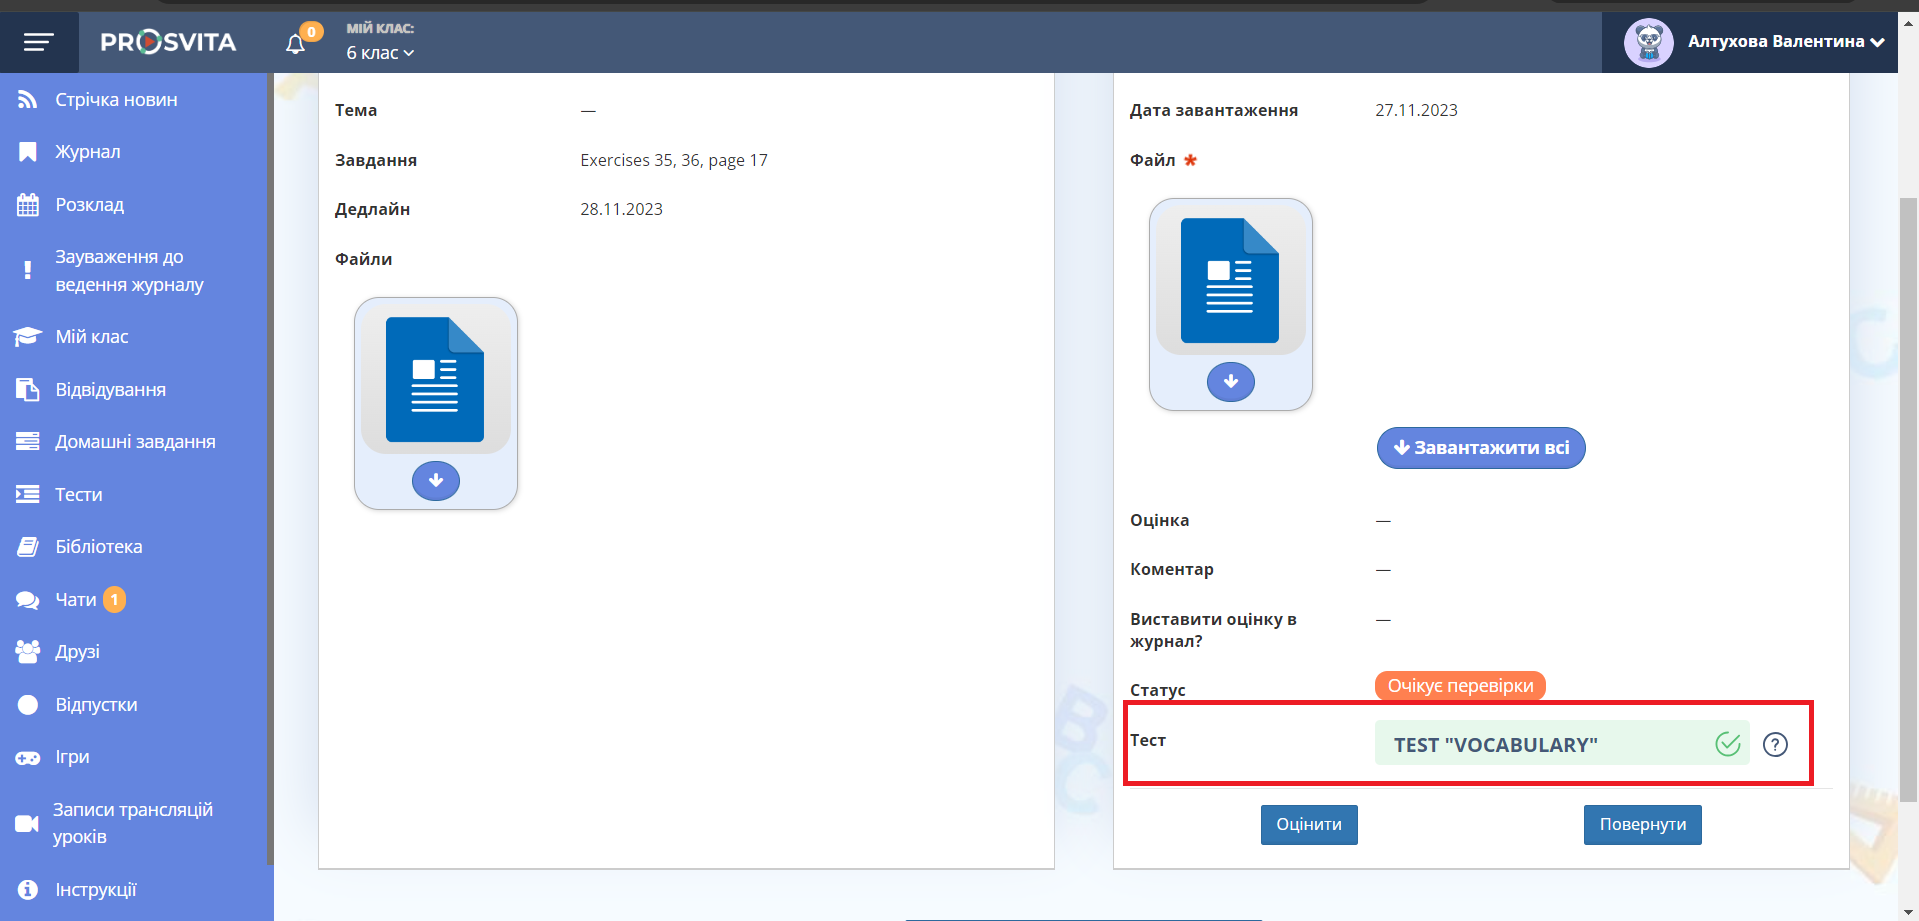Click the PROSVITA logo
Image resolution: width=1919 pixels, height=921 pixels.
[x=168, y=42]
